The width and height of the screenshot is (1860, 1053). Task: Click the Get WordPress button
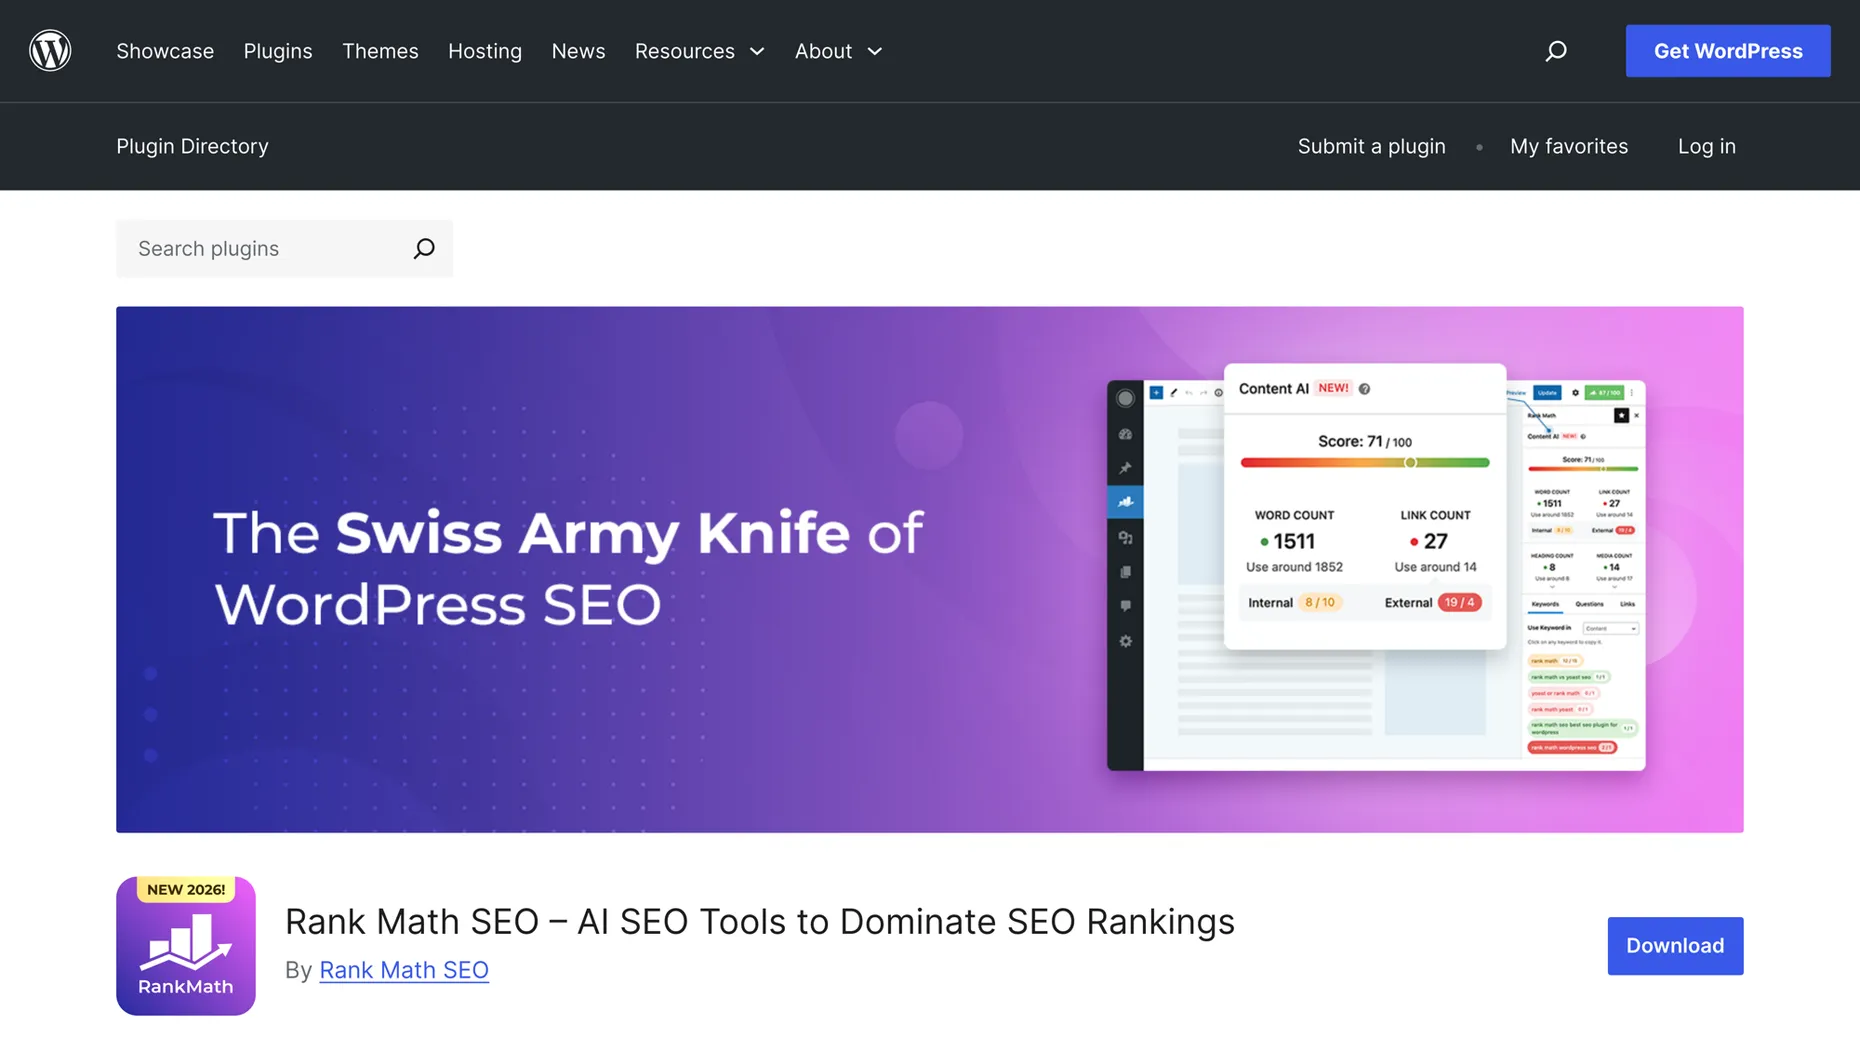pos(1728,51)
